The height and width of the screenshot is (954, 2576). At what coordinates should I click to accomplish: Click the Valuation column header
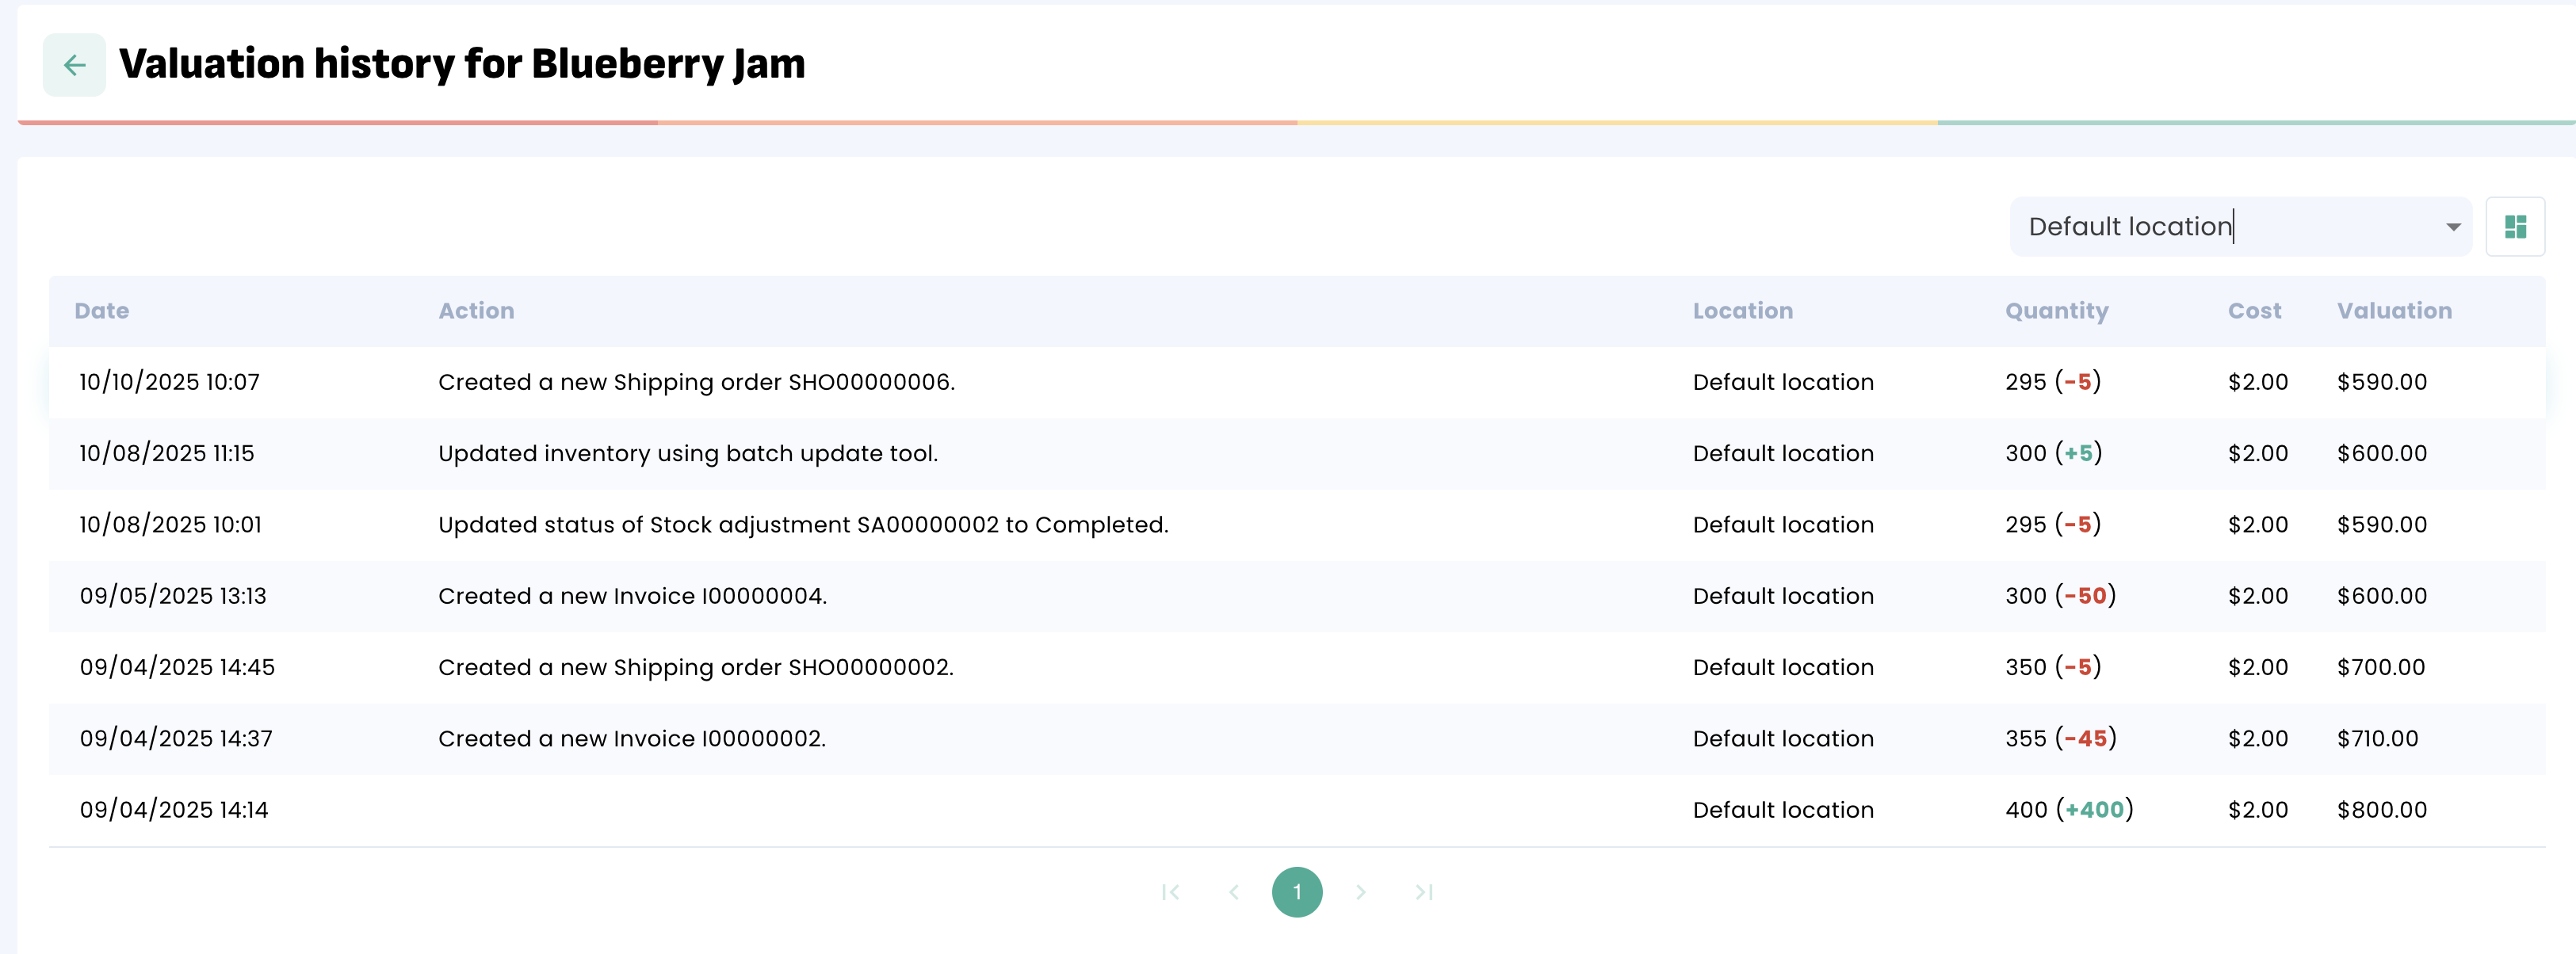tap(2394, 311)
